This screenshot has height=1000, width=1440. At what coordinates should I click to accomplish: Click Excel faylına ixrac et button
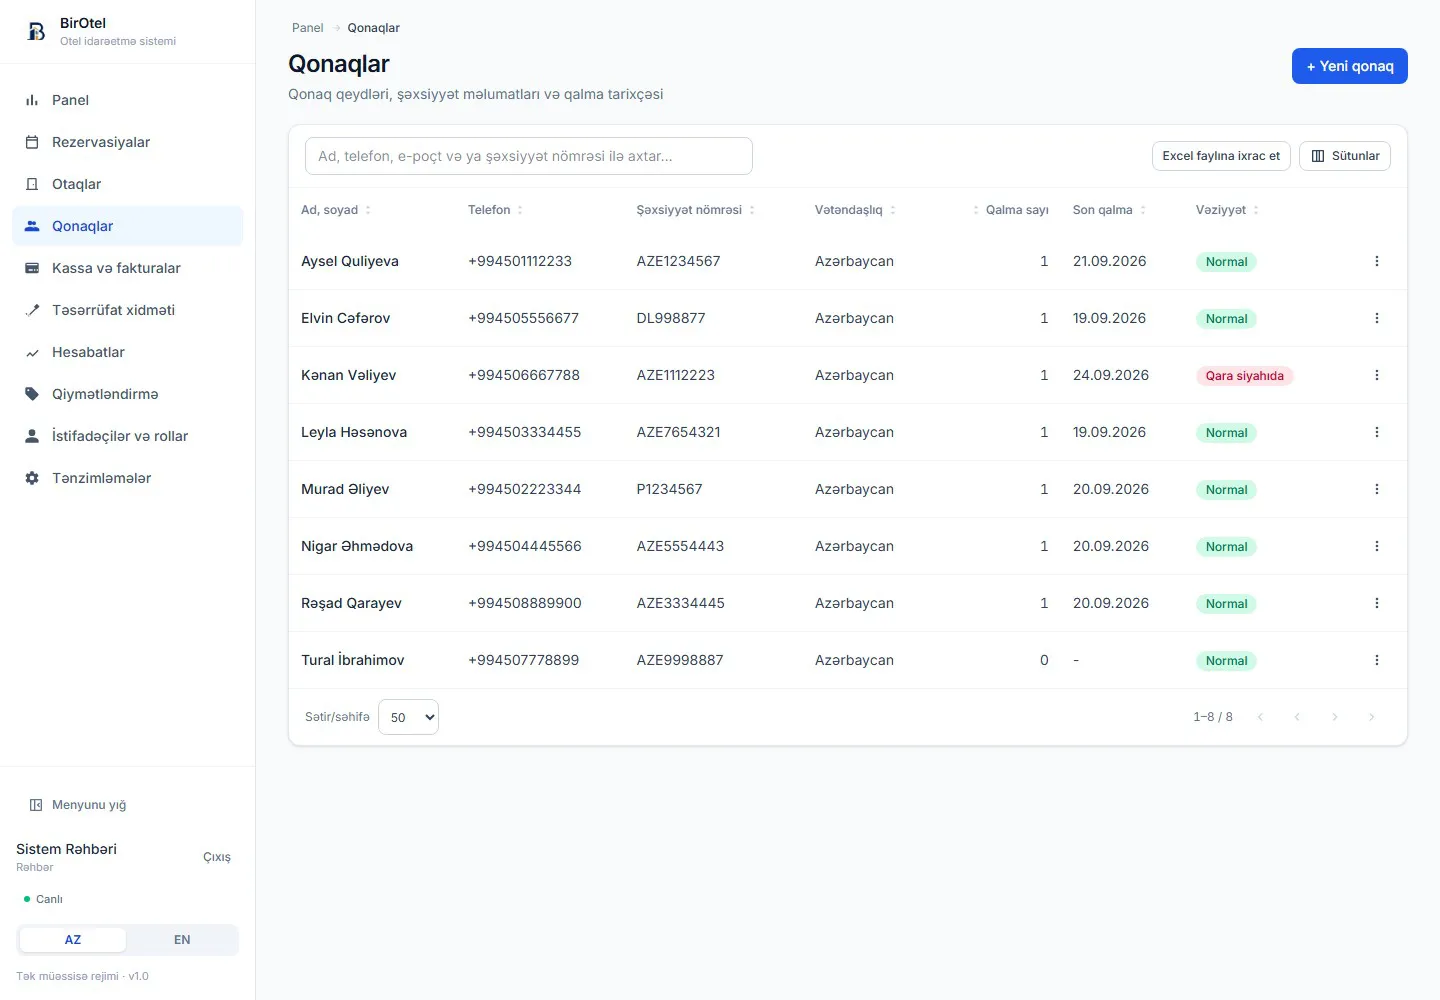click(x=1221, y=156)
